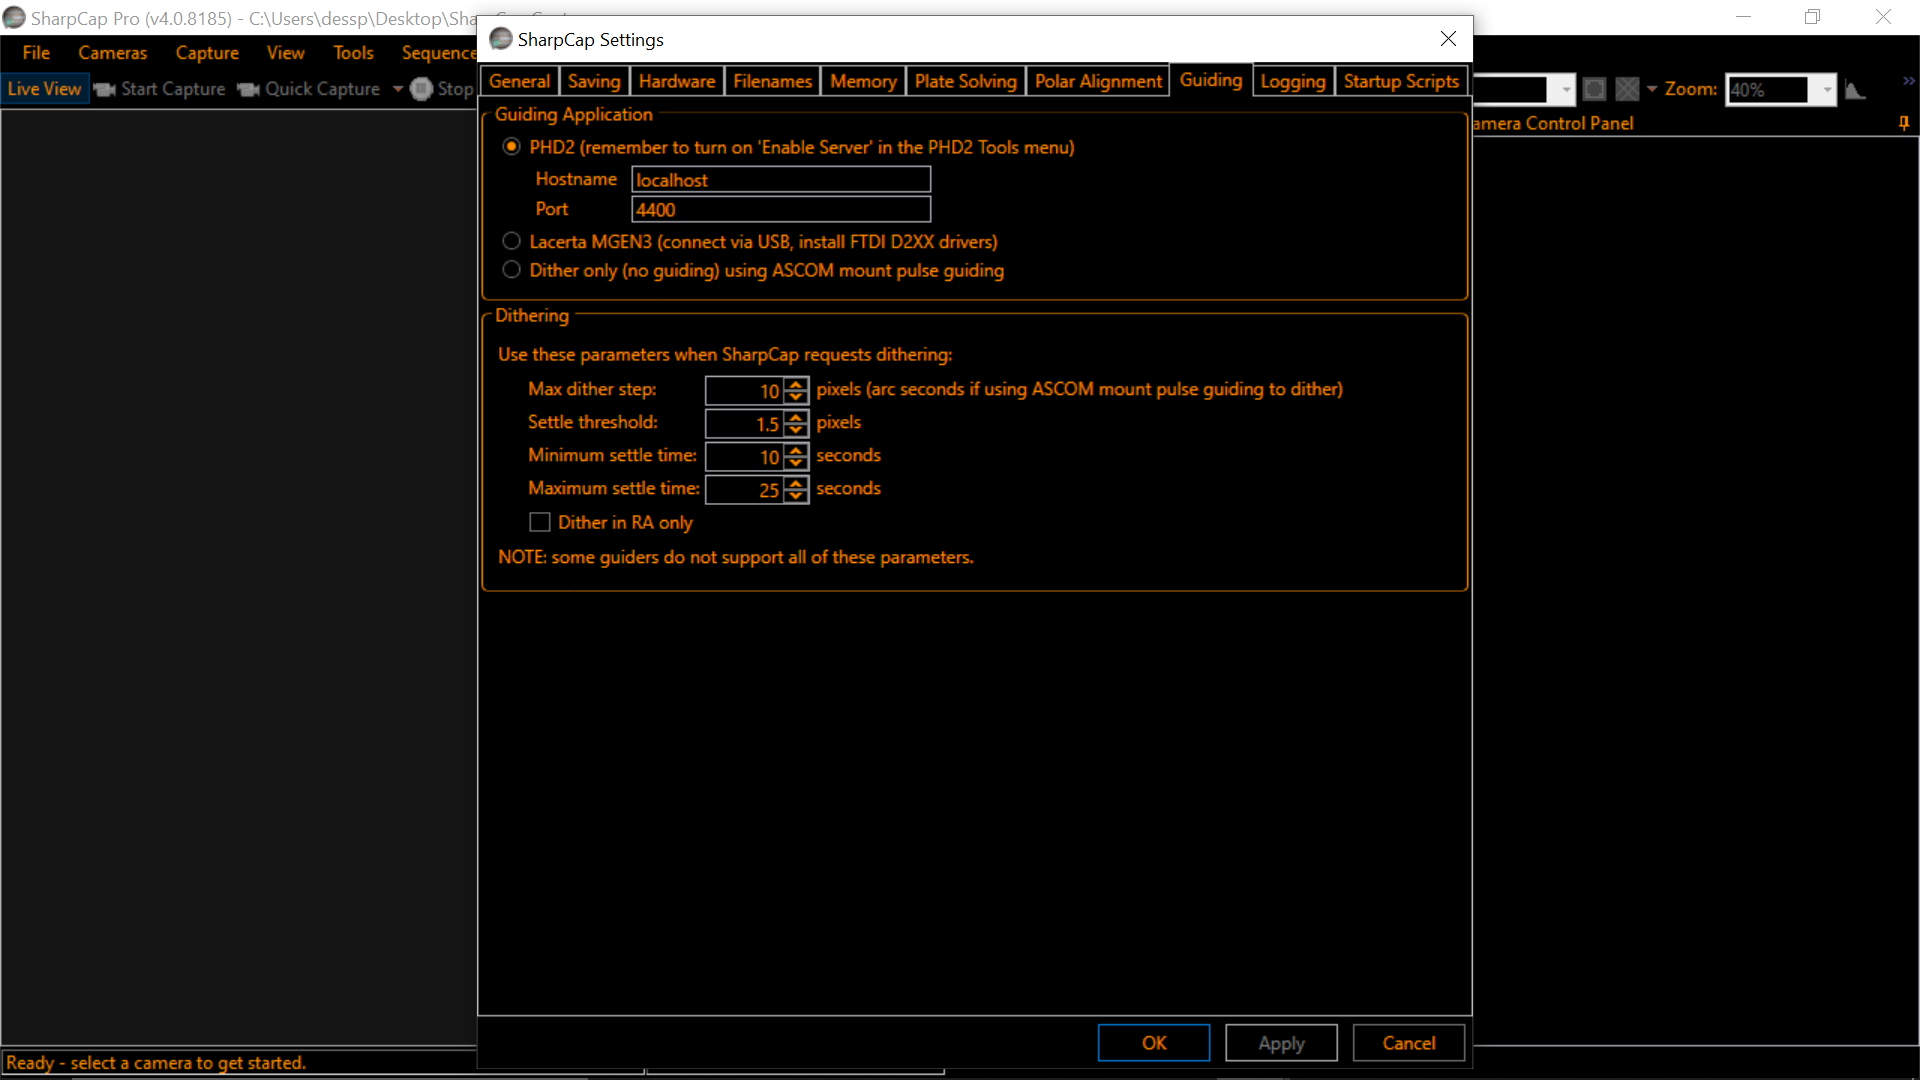The height and width of the screenshot is (1080, 1920).
Task: Increase Maximum settle time value
Action: tap(796, 483)
